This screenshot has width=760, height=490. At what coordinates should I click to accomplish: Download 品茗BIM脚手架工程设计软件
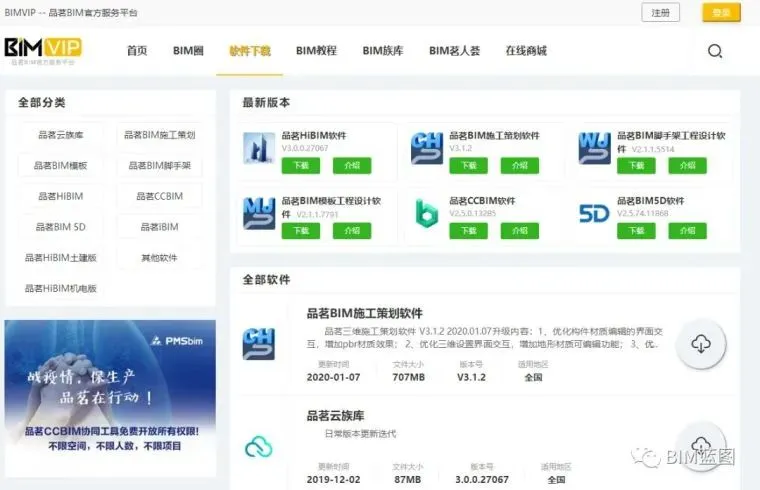636,165
